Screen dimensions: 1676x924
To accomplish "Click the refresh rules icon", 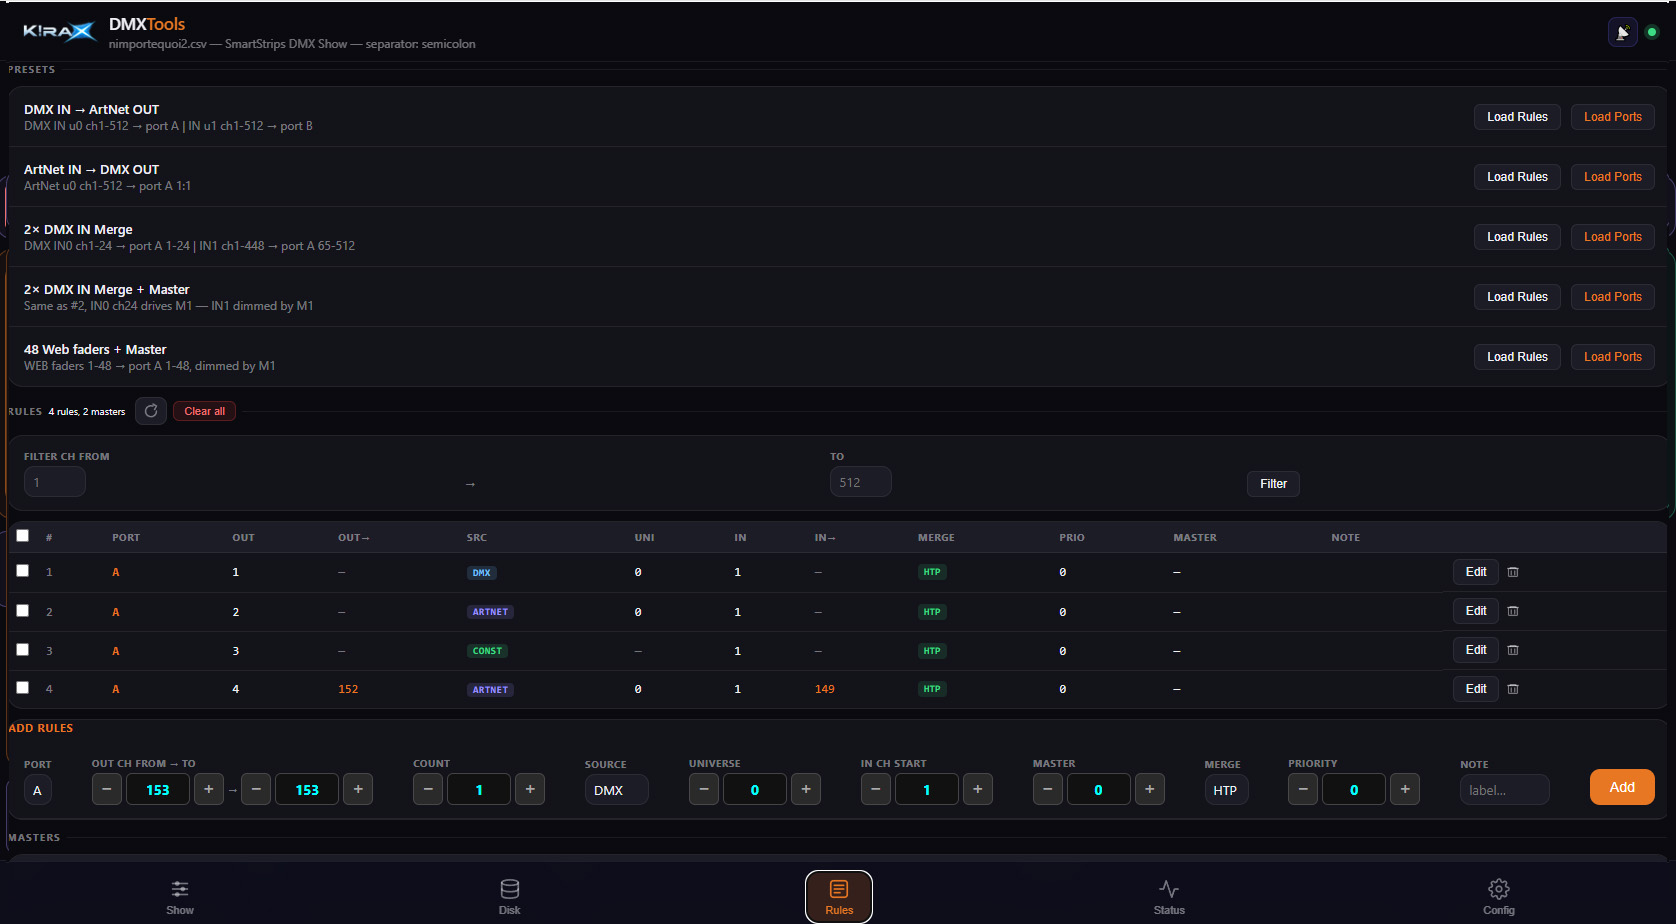I will click(151, 411).
